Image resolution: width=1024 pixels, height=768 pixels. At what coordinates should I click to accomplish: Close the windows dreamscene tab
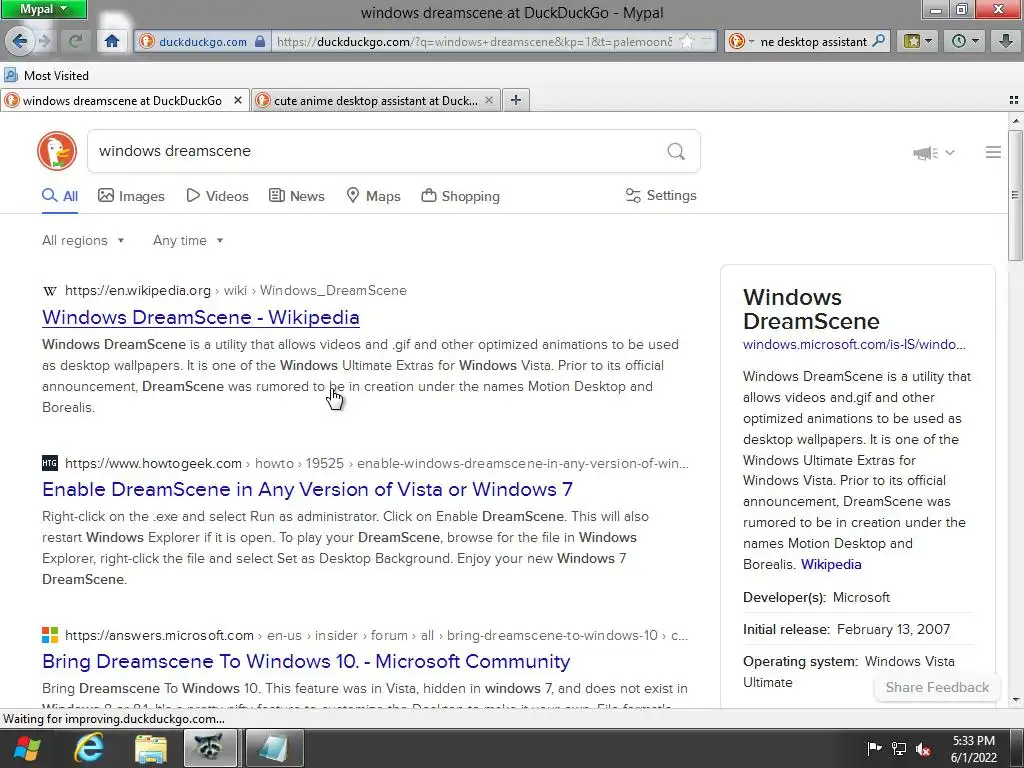[x=238, y=100]
